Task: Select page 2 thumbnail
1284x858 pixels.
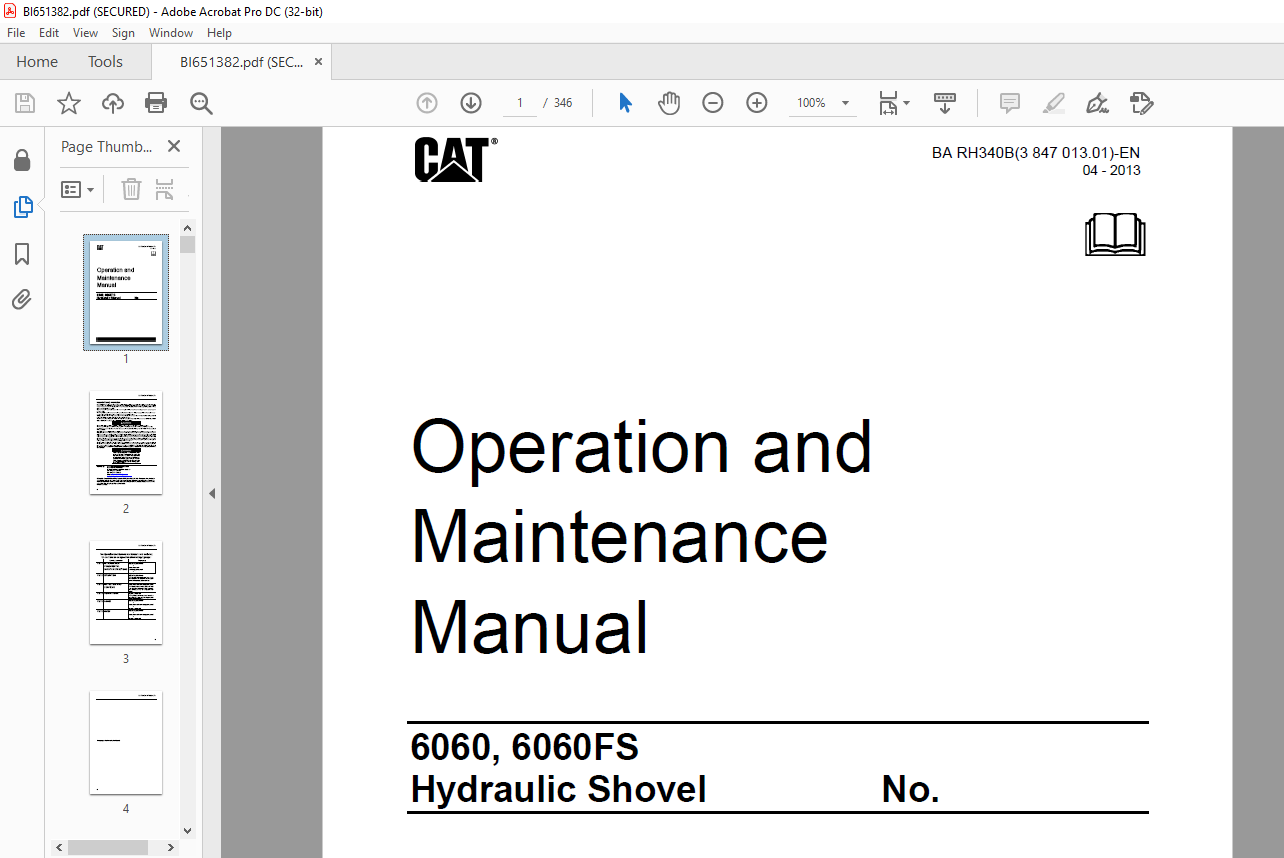Action: pos(126,442)
